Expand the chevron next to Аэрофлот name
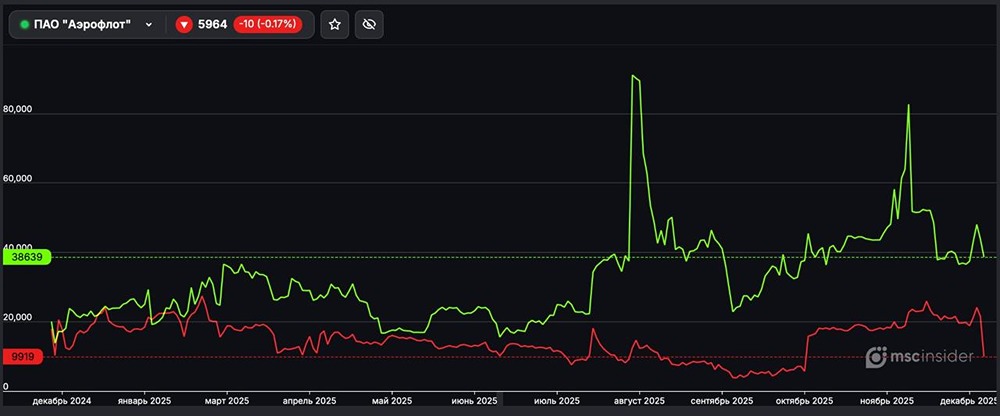 click(x=149, y=24)
